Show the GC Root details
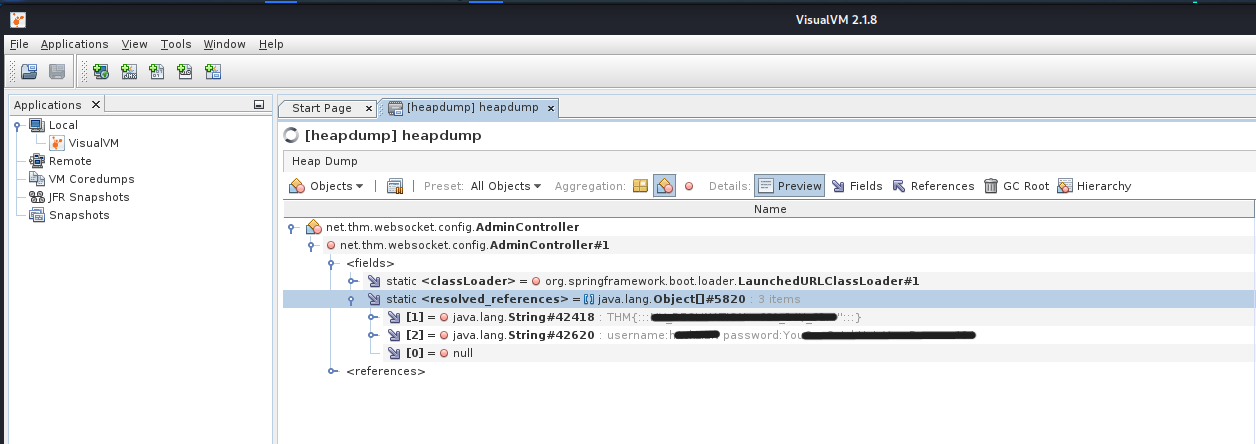This screenshot has height=444, width=1256. (1015, 186)
